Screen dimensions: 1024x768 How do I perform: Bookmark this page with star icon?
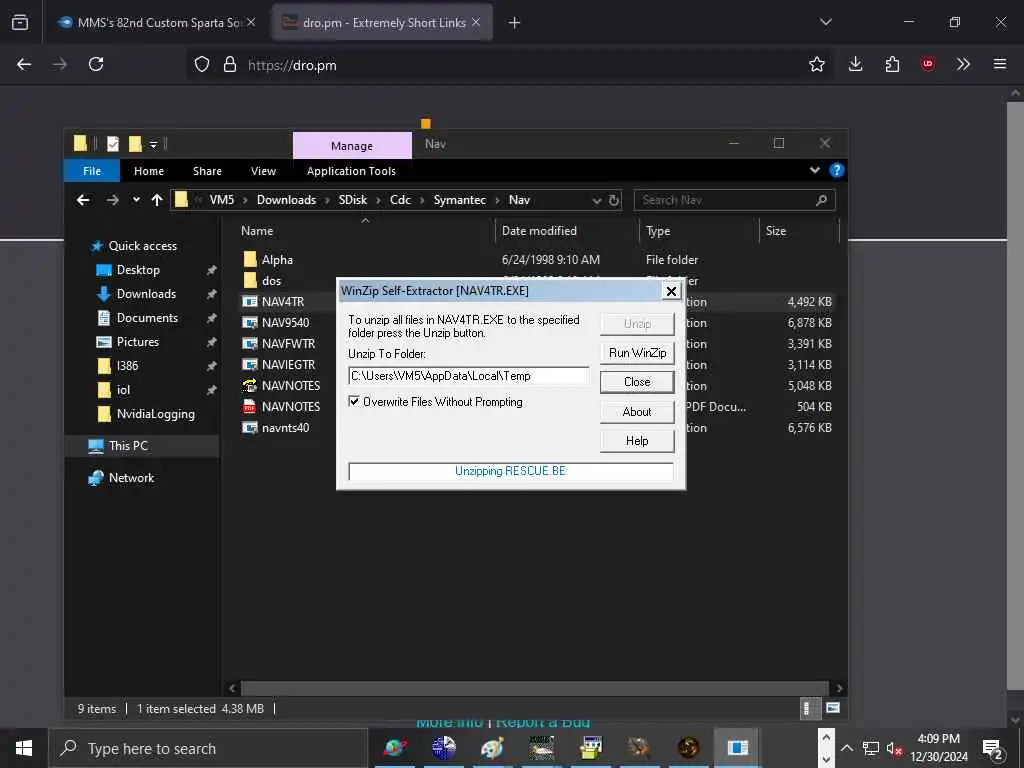click(816, 64)
